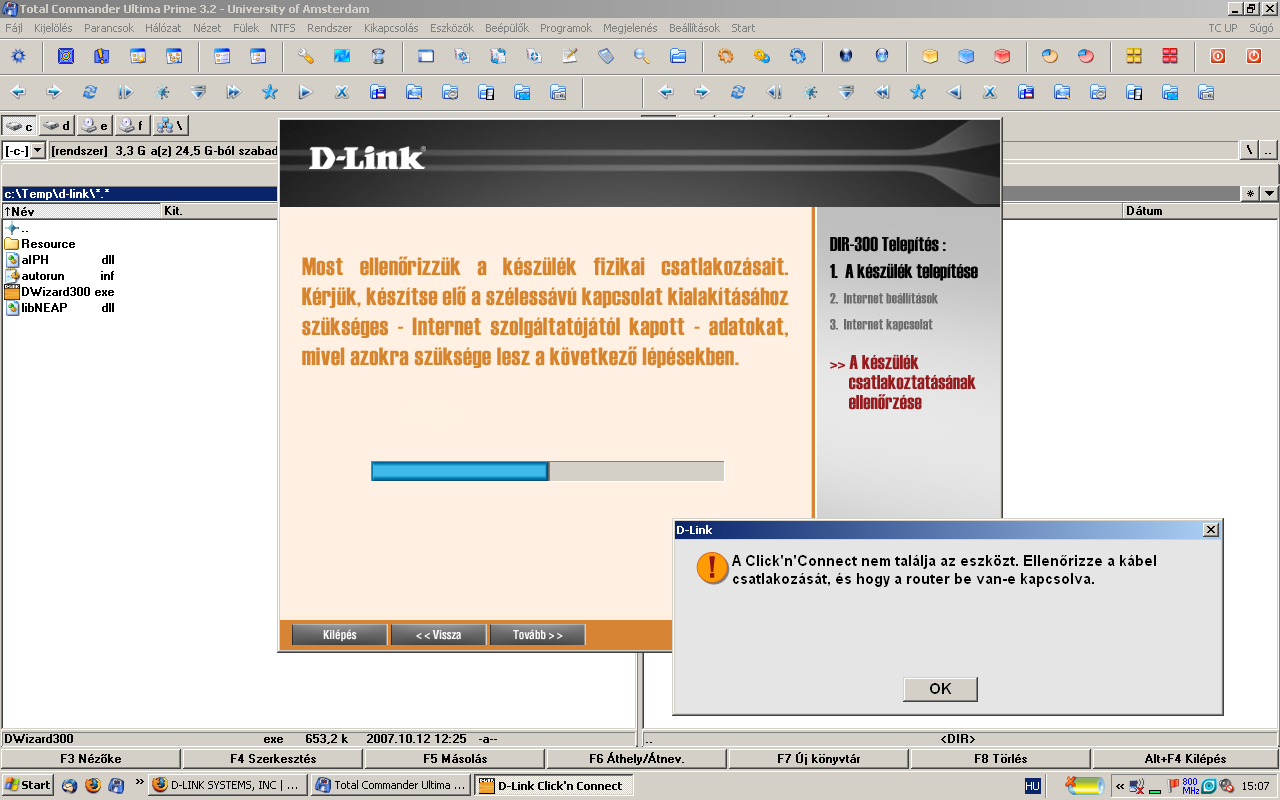Open the blue gear icon in top toolbar
The image size is (1280, 800).
pos(18,56)
